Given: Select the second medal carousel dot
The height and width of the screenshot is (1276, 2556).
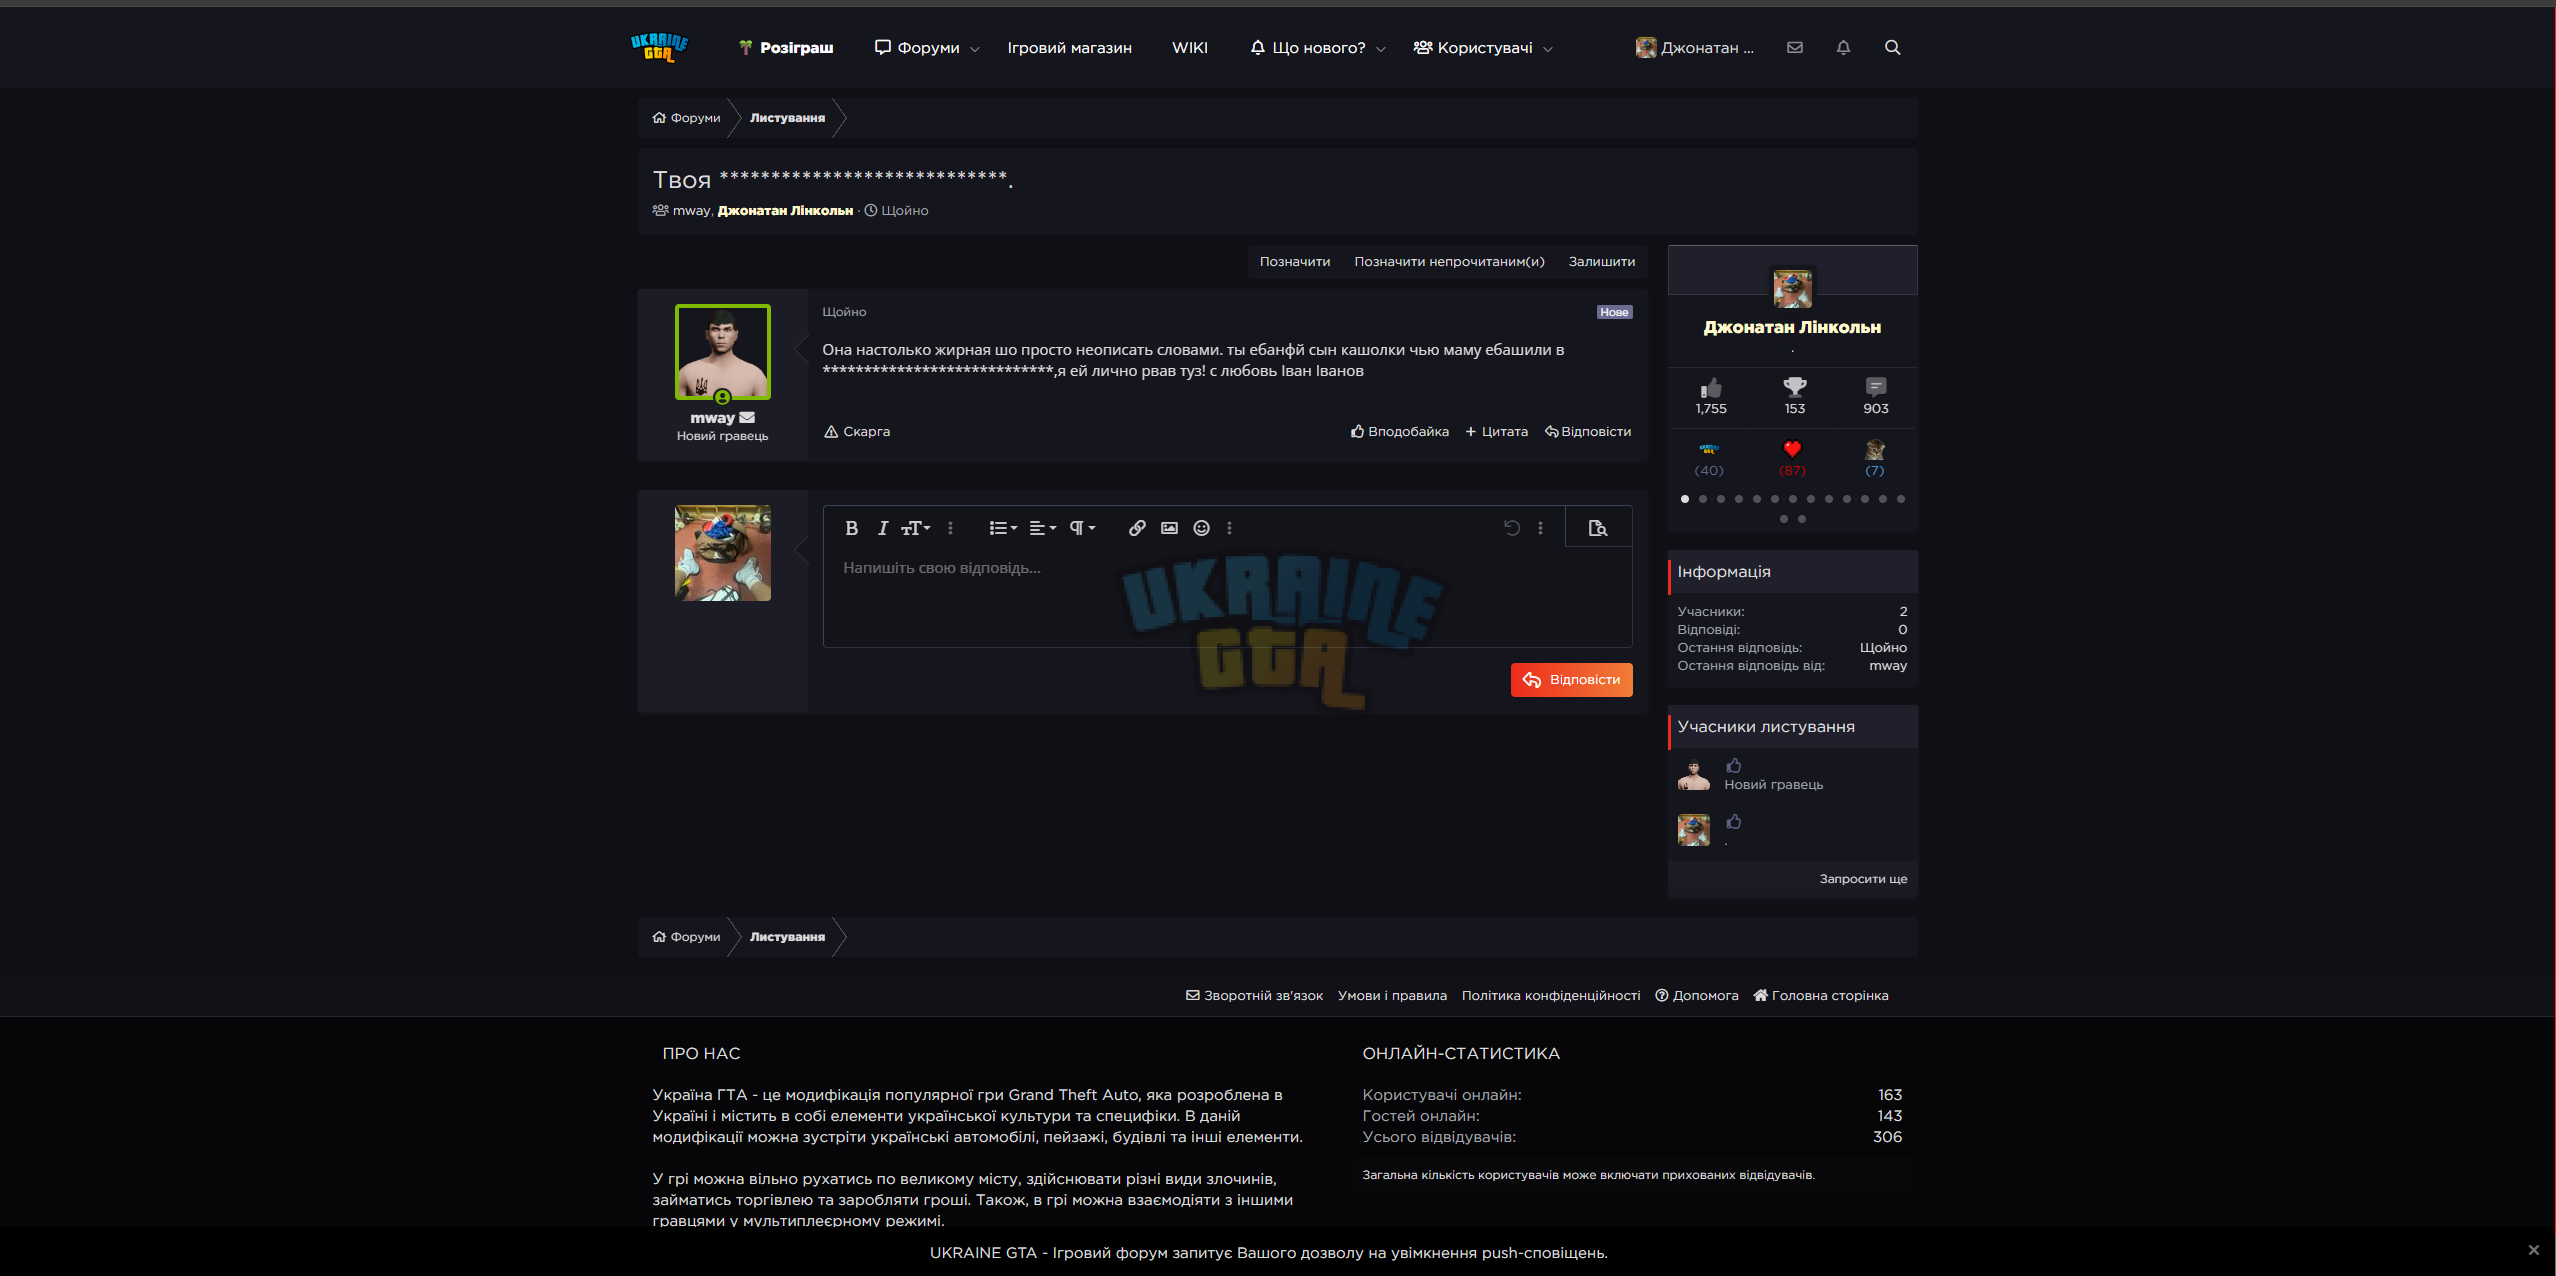Looking at the screenshot, I should click(1703, 499).
